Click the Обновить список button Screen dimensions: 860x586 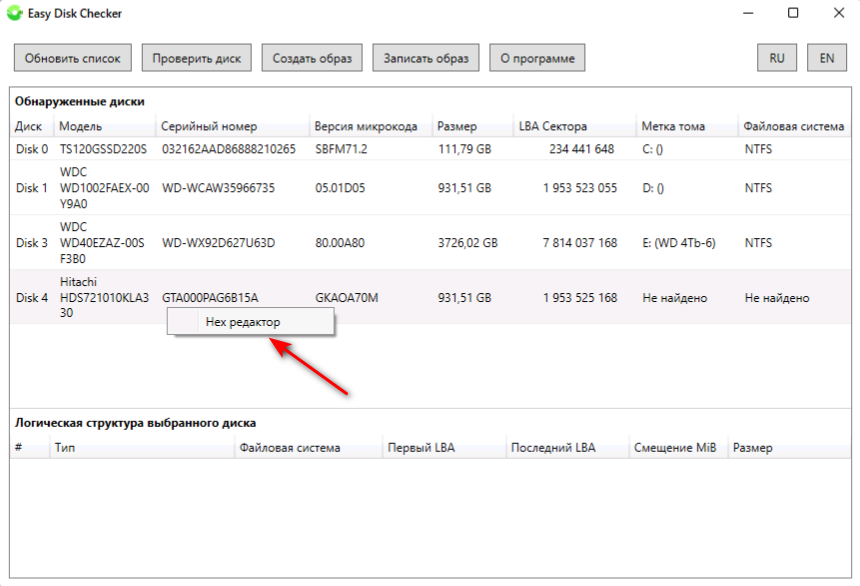point(72,58)
